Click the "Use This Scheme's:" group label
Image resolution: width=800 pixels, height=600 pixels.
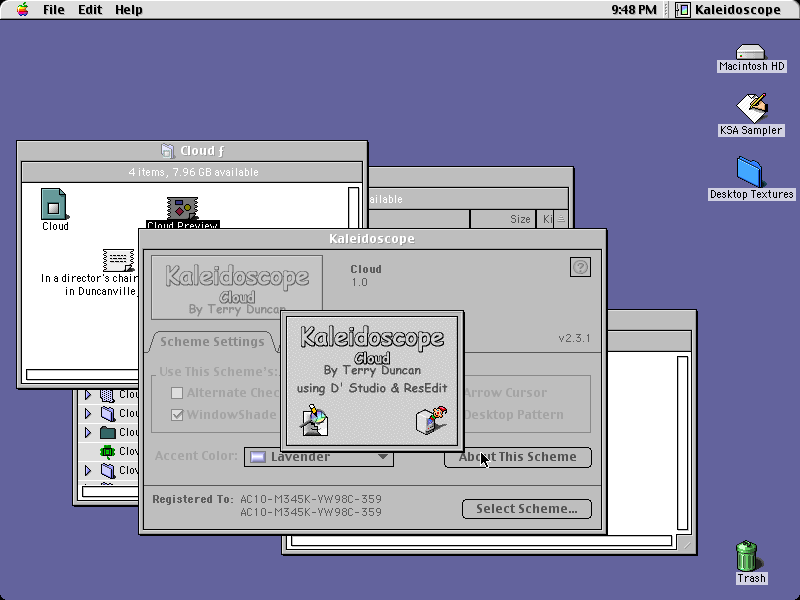(218, 371)
